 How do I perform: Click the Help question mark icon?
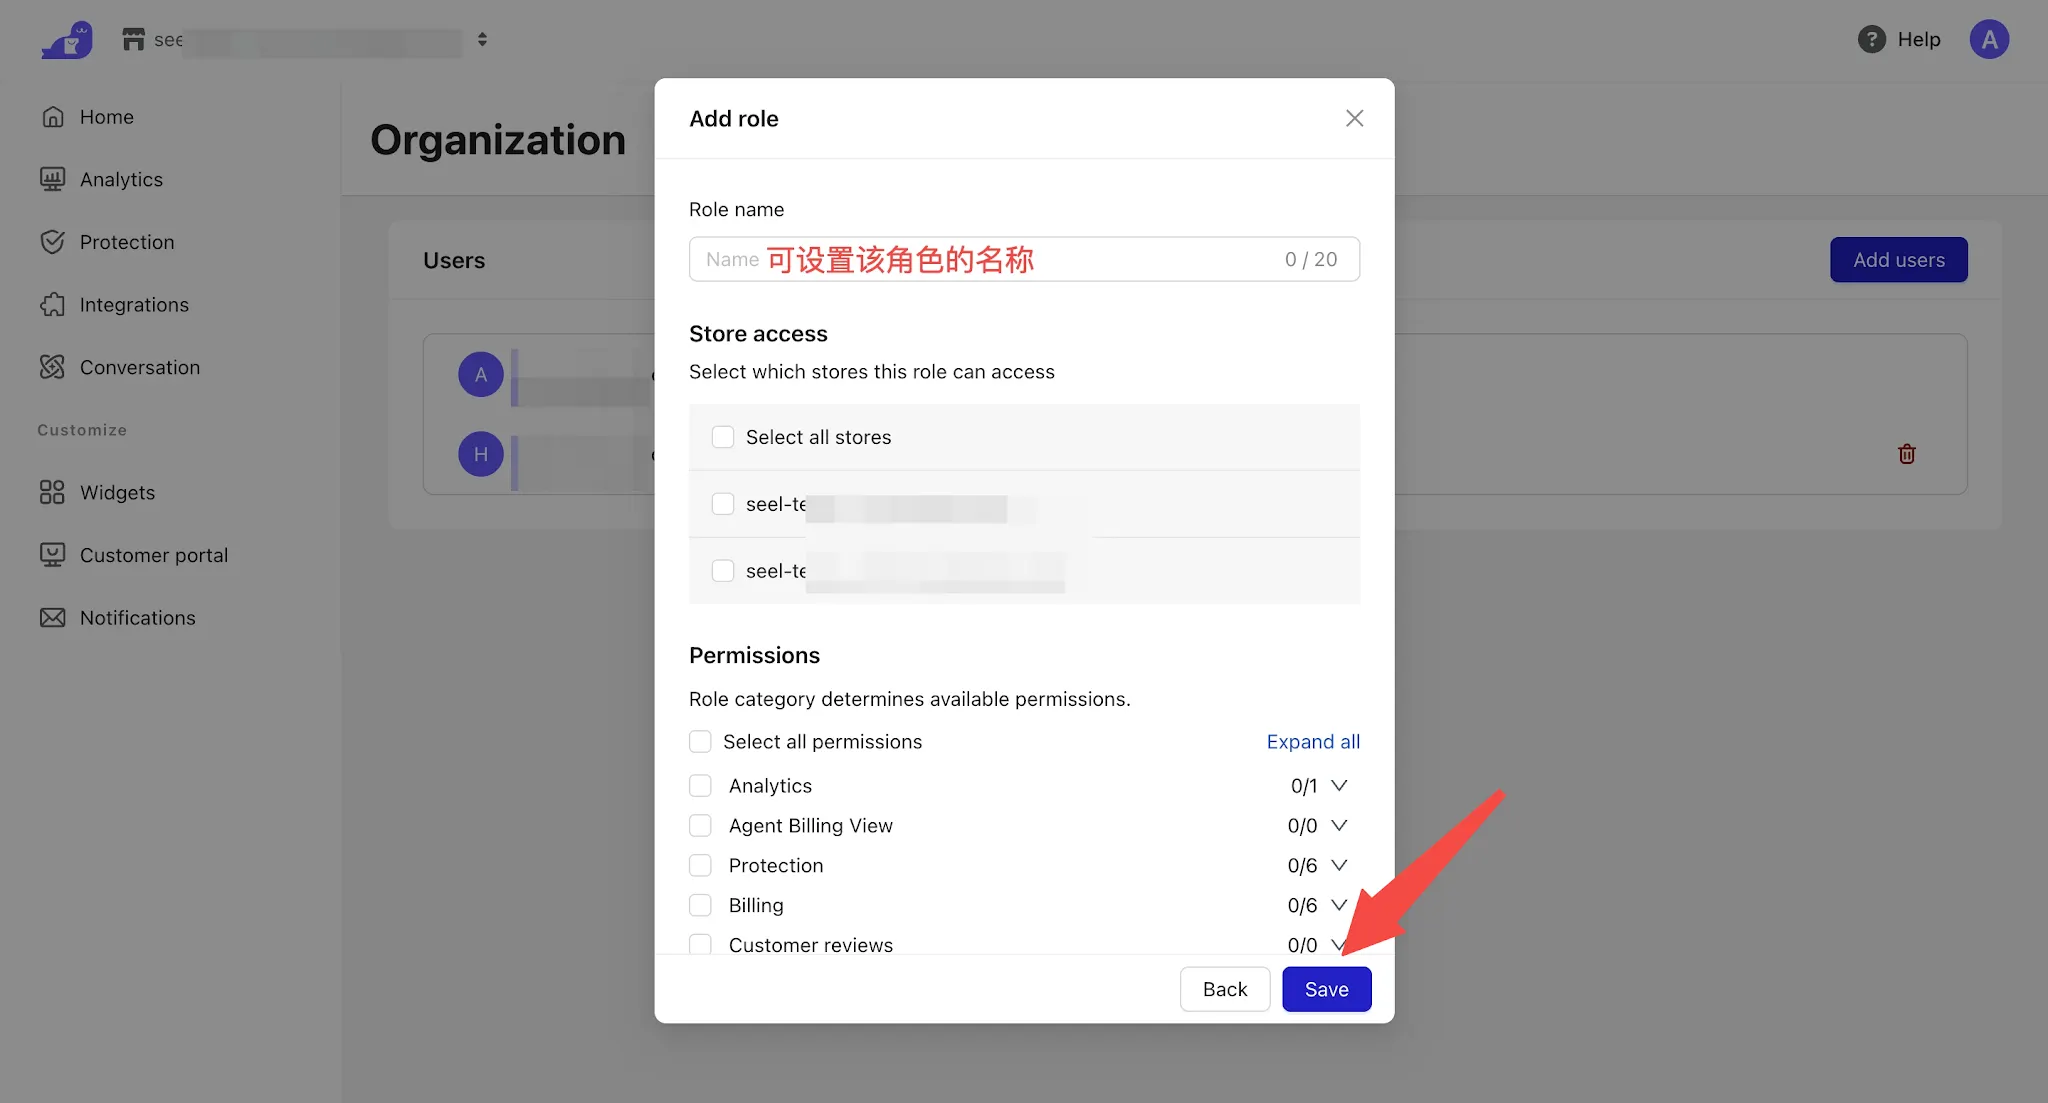point(1871,39)
